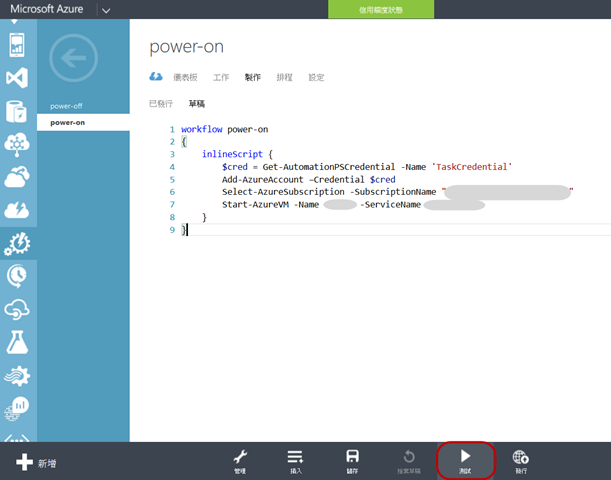Place cursor on 'workflow power-on' code line
Image resolution: width=611 pixels, height=480 pixels.
pos(224,129)
